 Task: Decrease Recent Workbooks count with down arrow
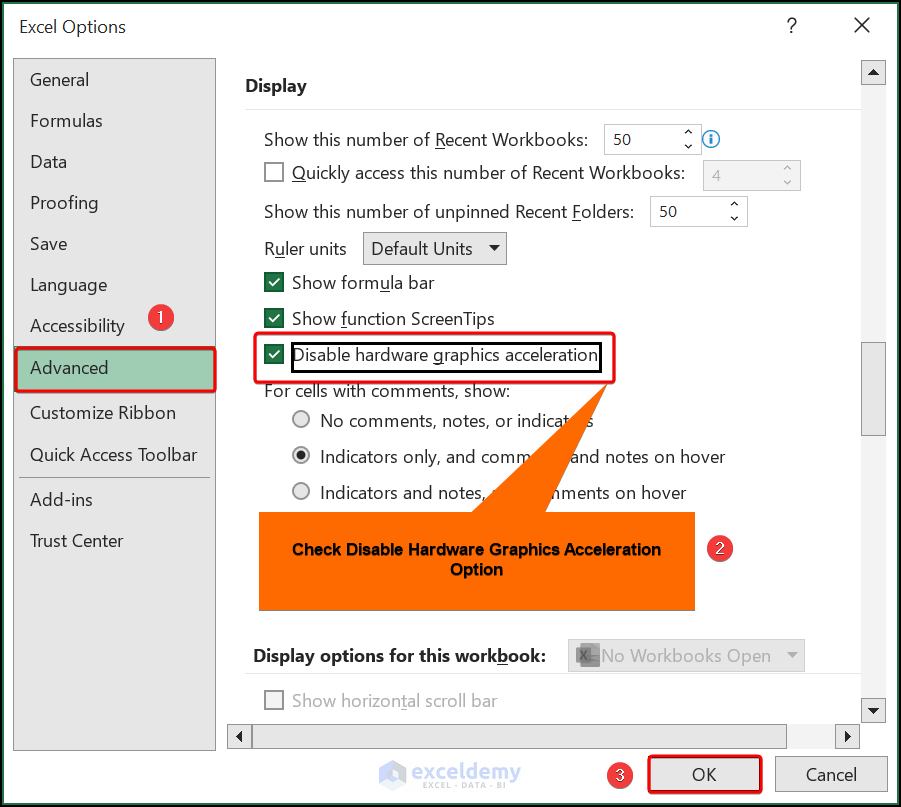coord(688,146)
